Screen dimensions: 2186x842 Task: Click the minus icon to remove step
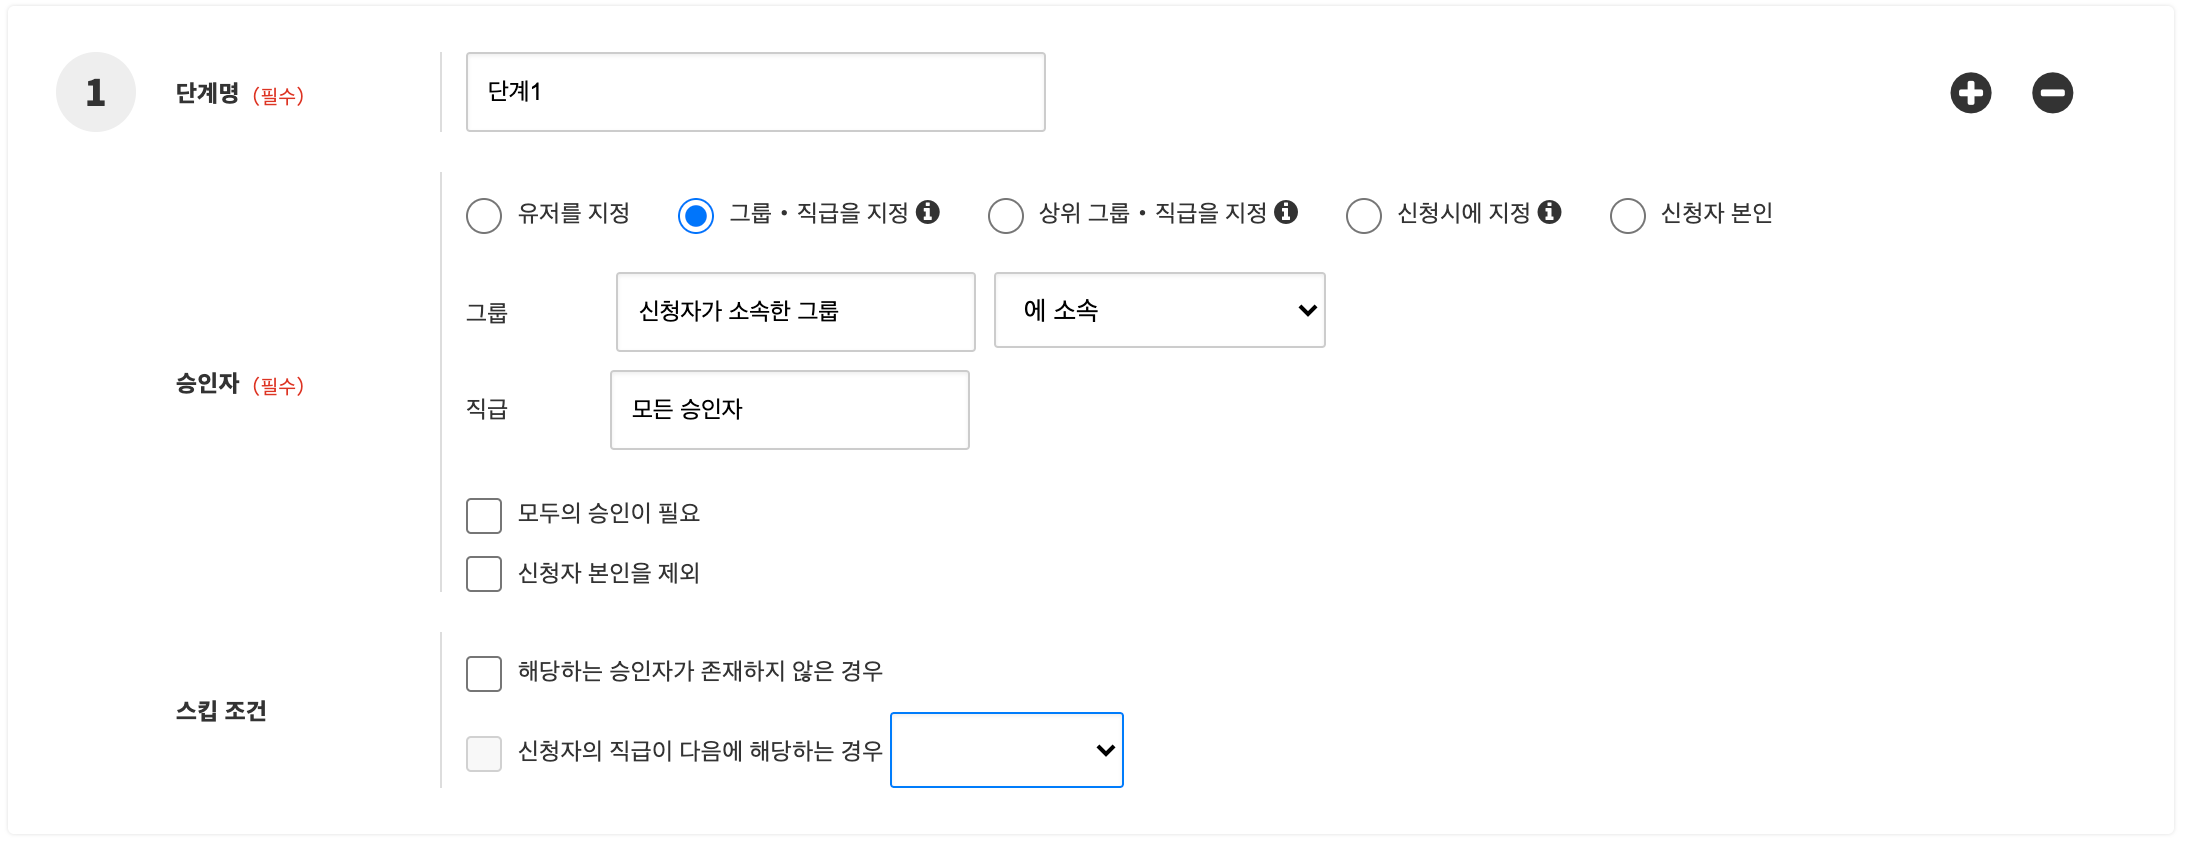point(2052,93)
